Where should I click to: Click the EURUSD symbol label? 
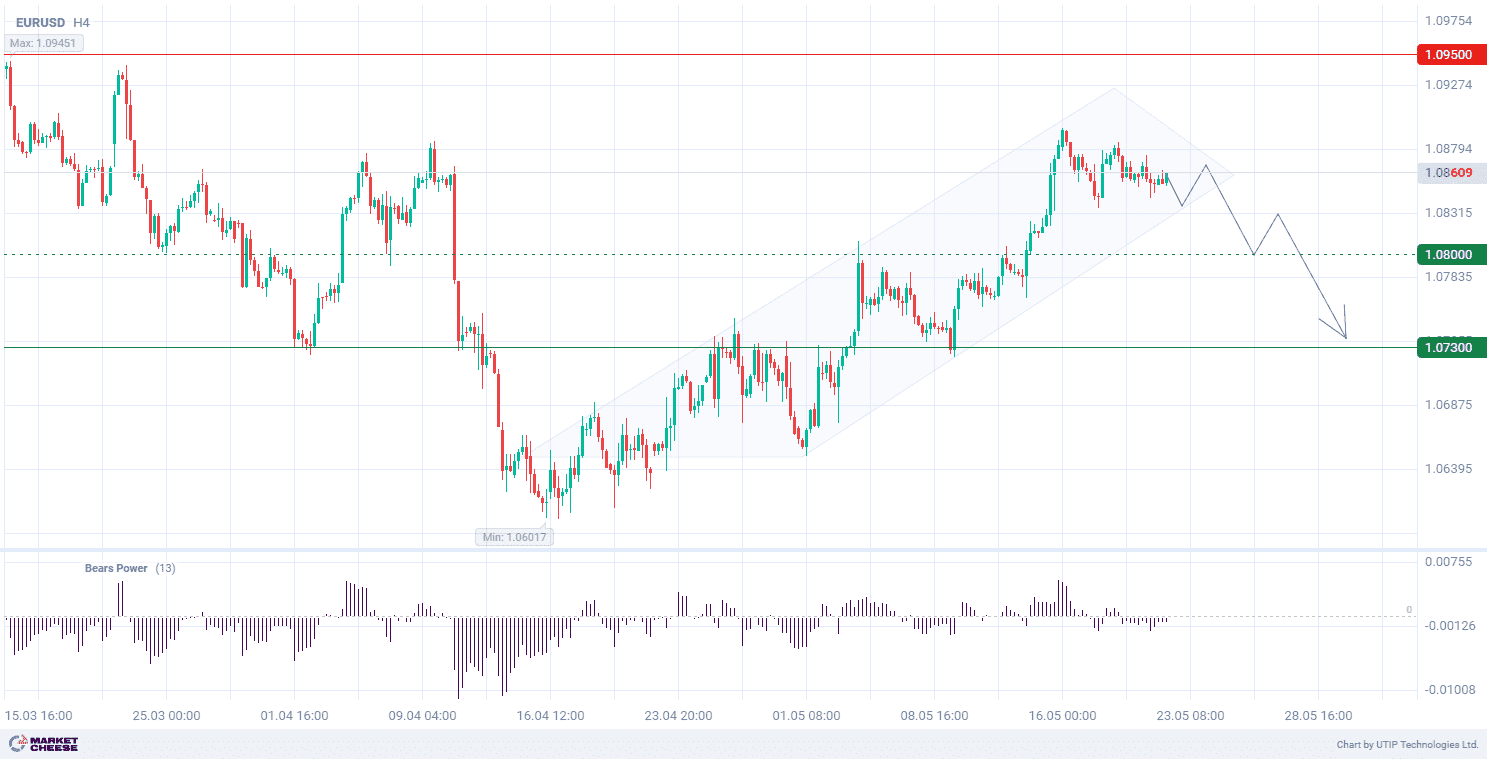coord(39,22)
